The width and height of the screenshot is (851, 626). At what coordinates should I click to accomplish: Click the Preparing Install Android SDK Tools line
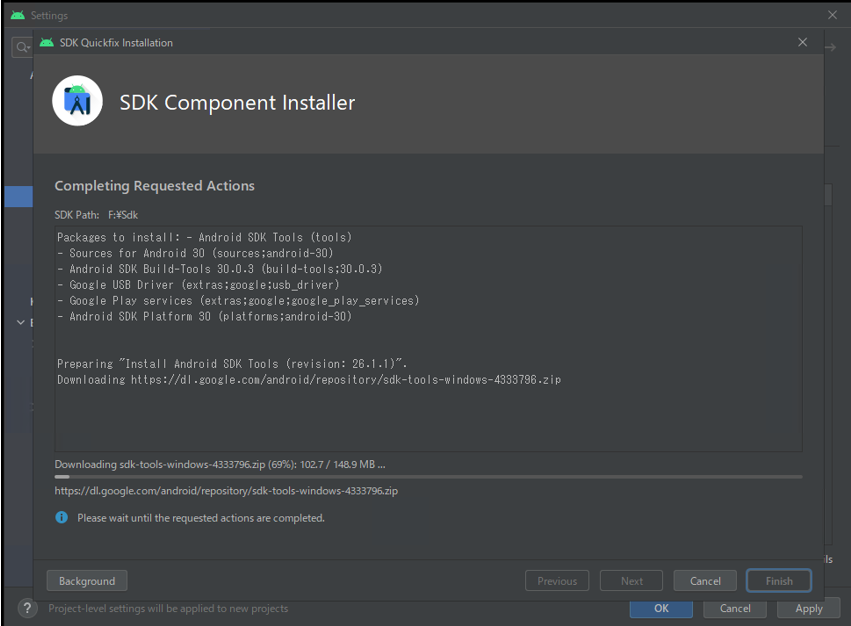(232, 364)
